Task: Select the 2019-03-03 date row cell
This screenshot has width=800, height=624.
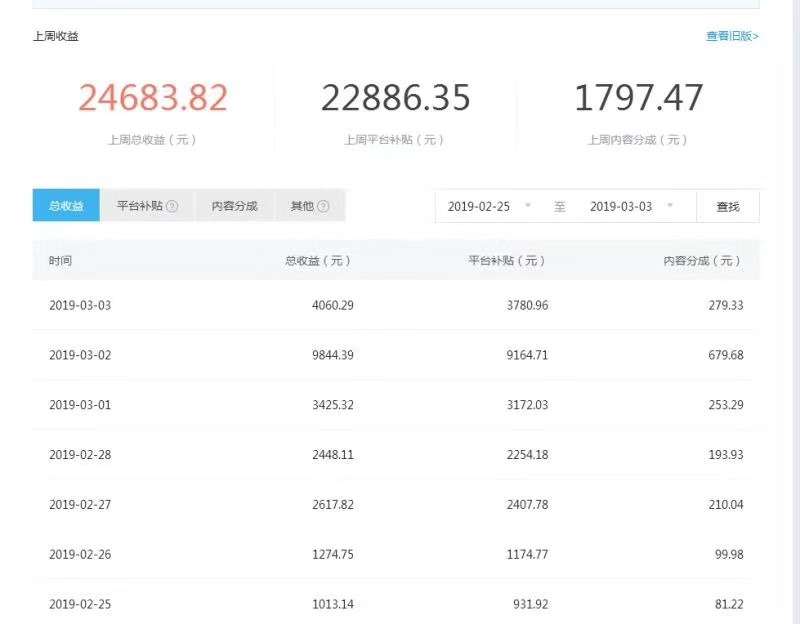Action: pos(80,306)
